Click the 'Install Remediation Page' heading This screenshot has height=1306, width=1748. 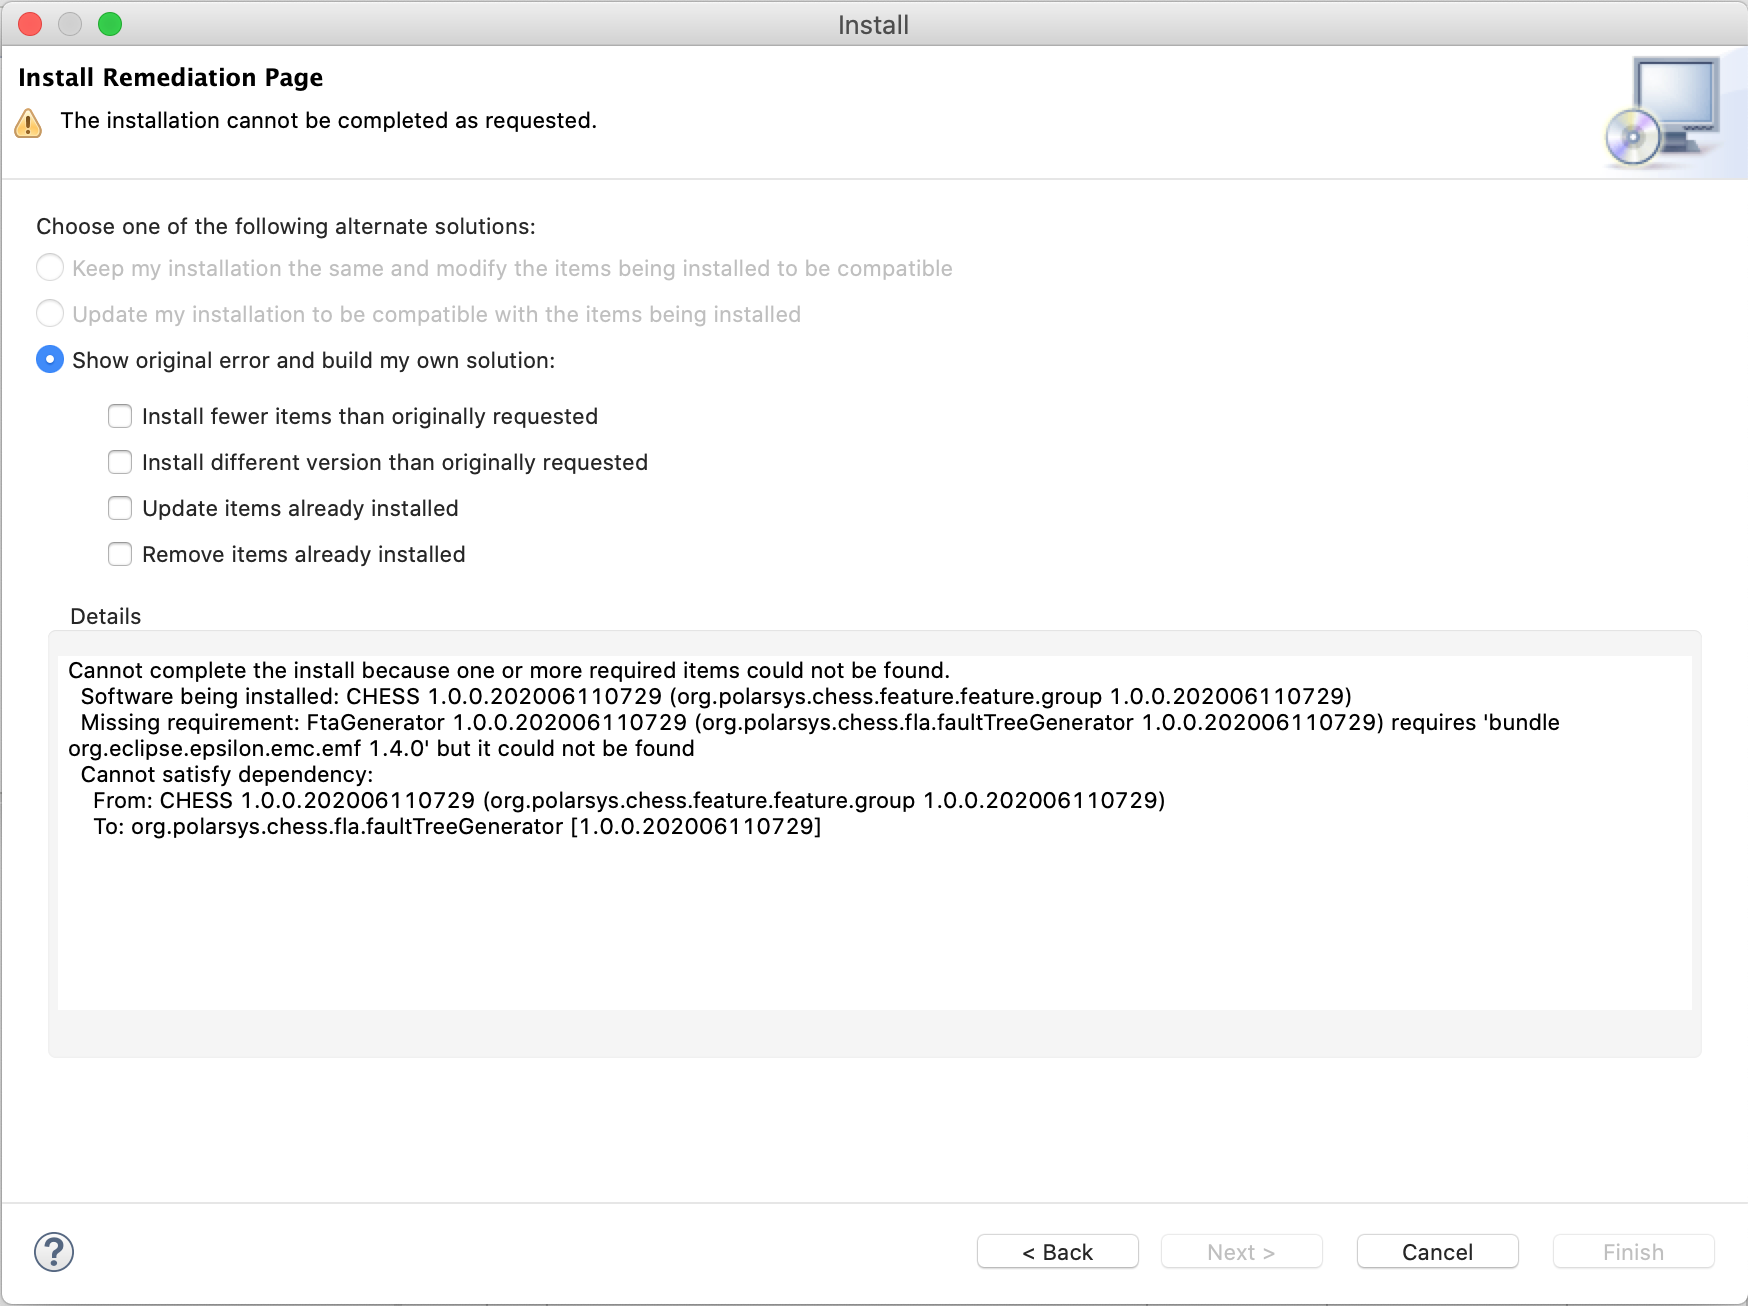pos(171,78)
